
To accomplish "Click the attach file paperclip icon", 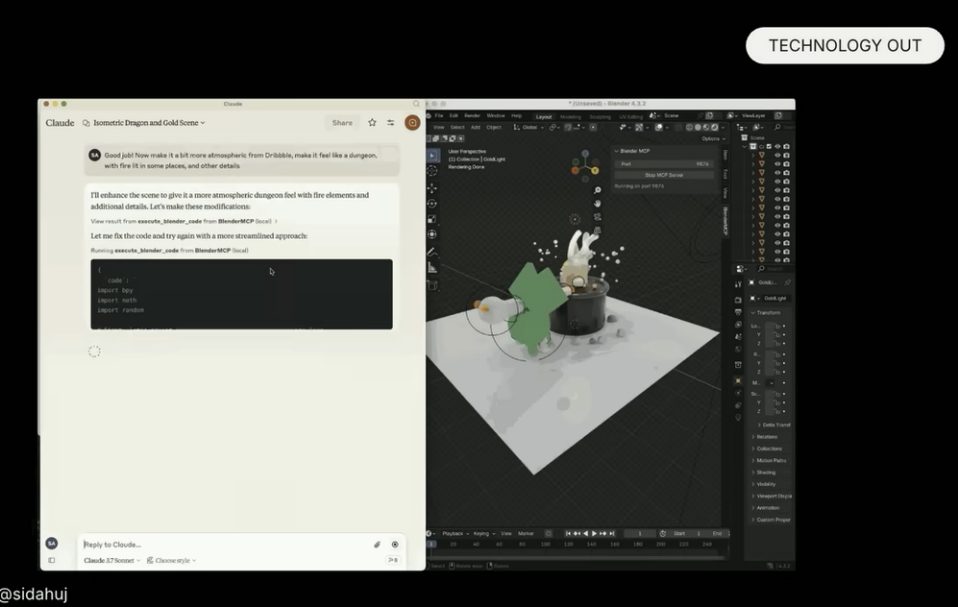I will tap(377, 544).
